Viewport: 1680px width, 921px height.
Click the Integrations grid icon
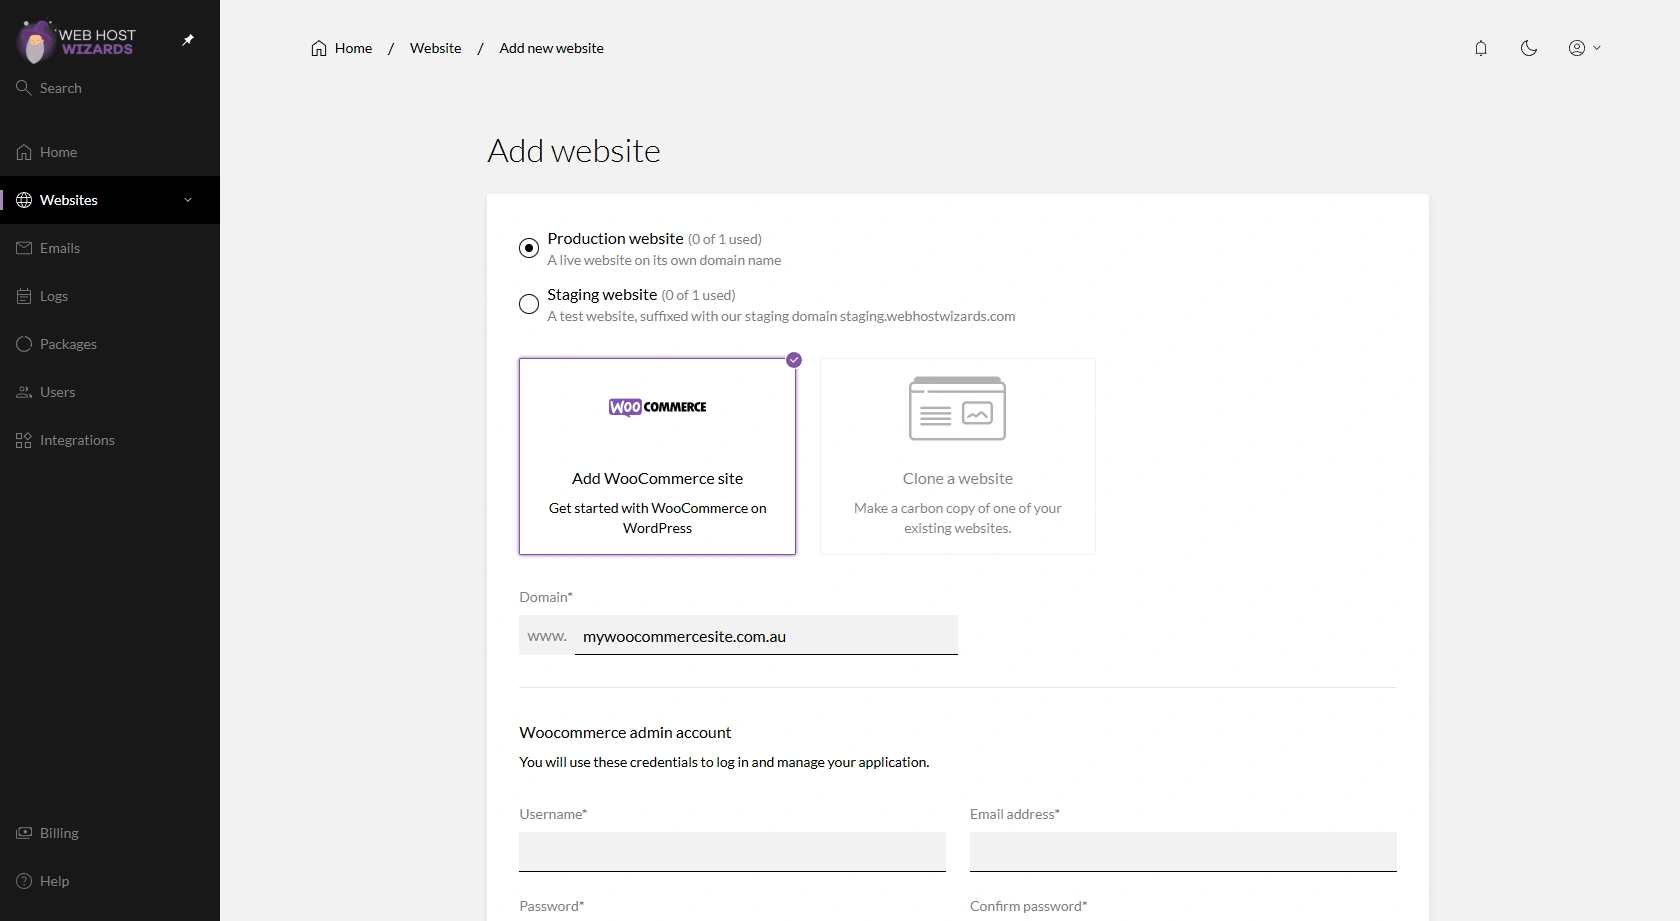24,440
